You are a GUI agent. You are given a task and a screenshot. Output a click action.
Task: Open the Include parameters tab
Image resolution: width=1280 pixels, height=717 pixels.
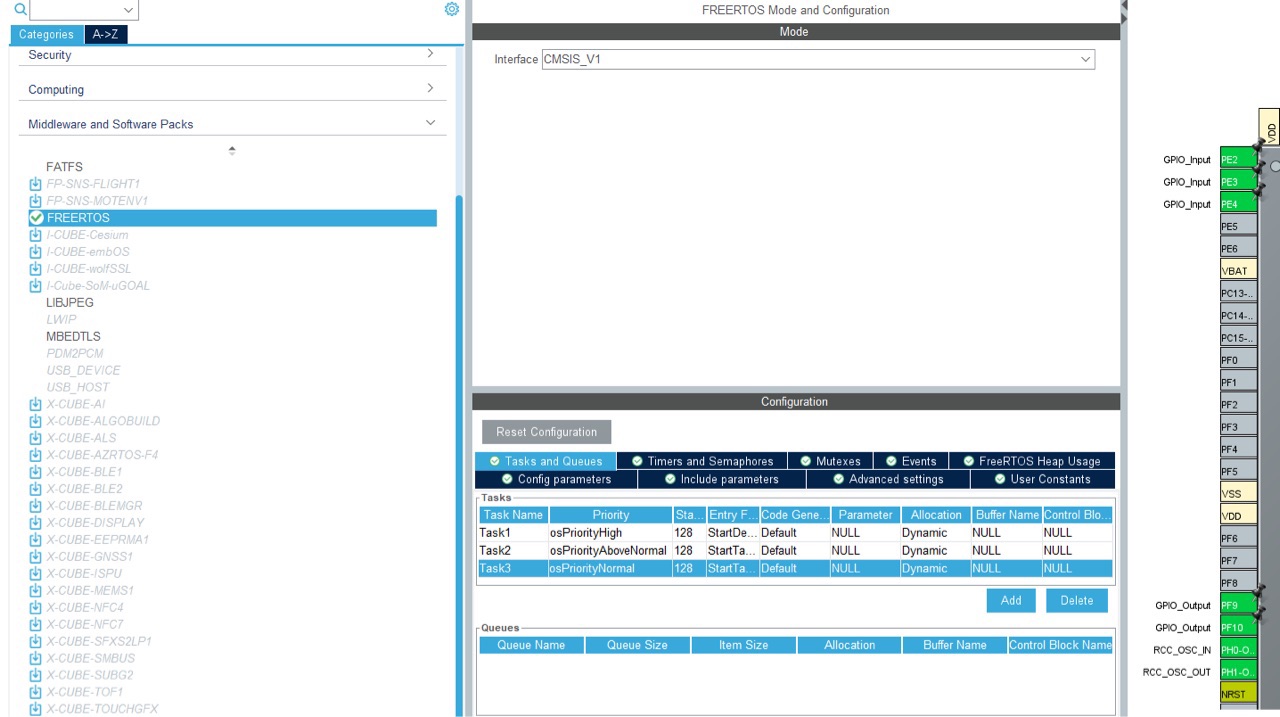(x=721, y=479)
